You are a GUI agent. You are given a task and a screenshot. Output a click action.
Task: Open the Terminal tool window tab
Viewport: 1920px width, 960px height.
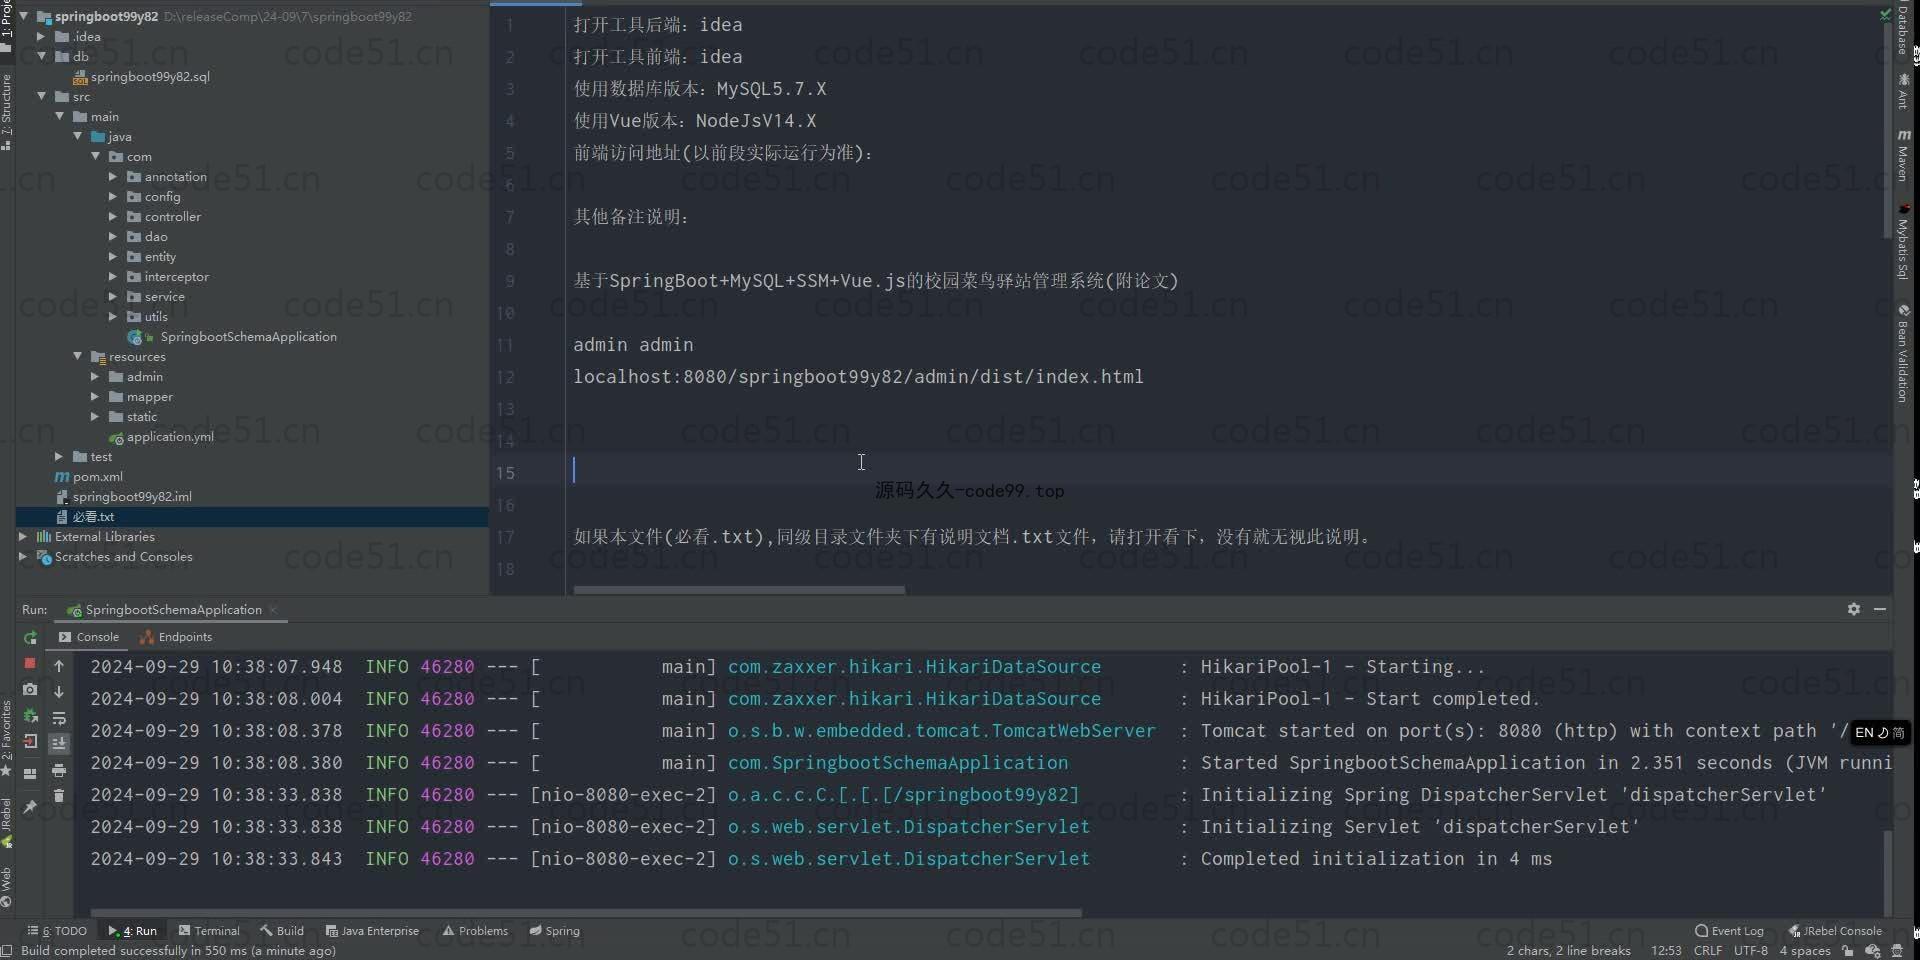209,931
